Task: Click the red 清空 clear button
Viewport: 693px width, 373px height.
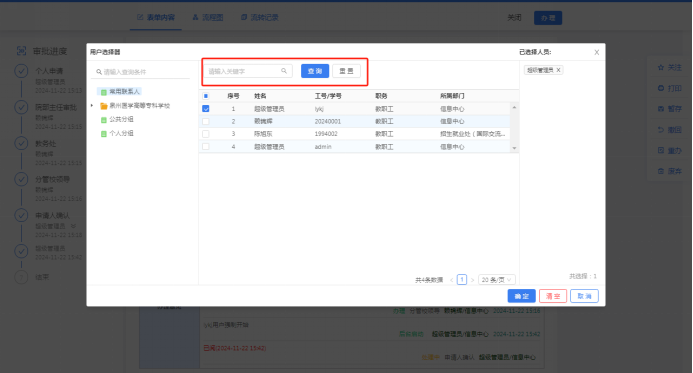Action: [553, 296]
